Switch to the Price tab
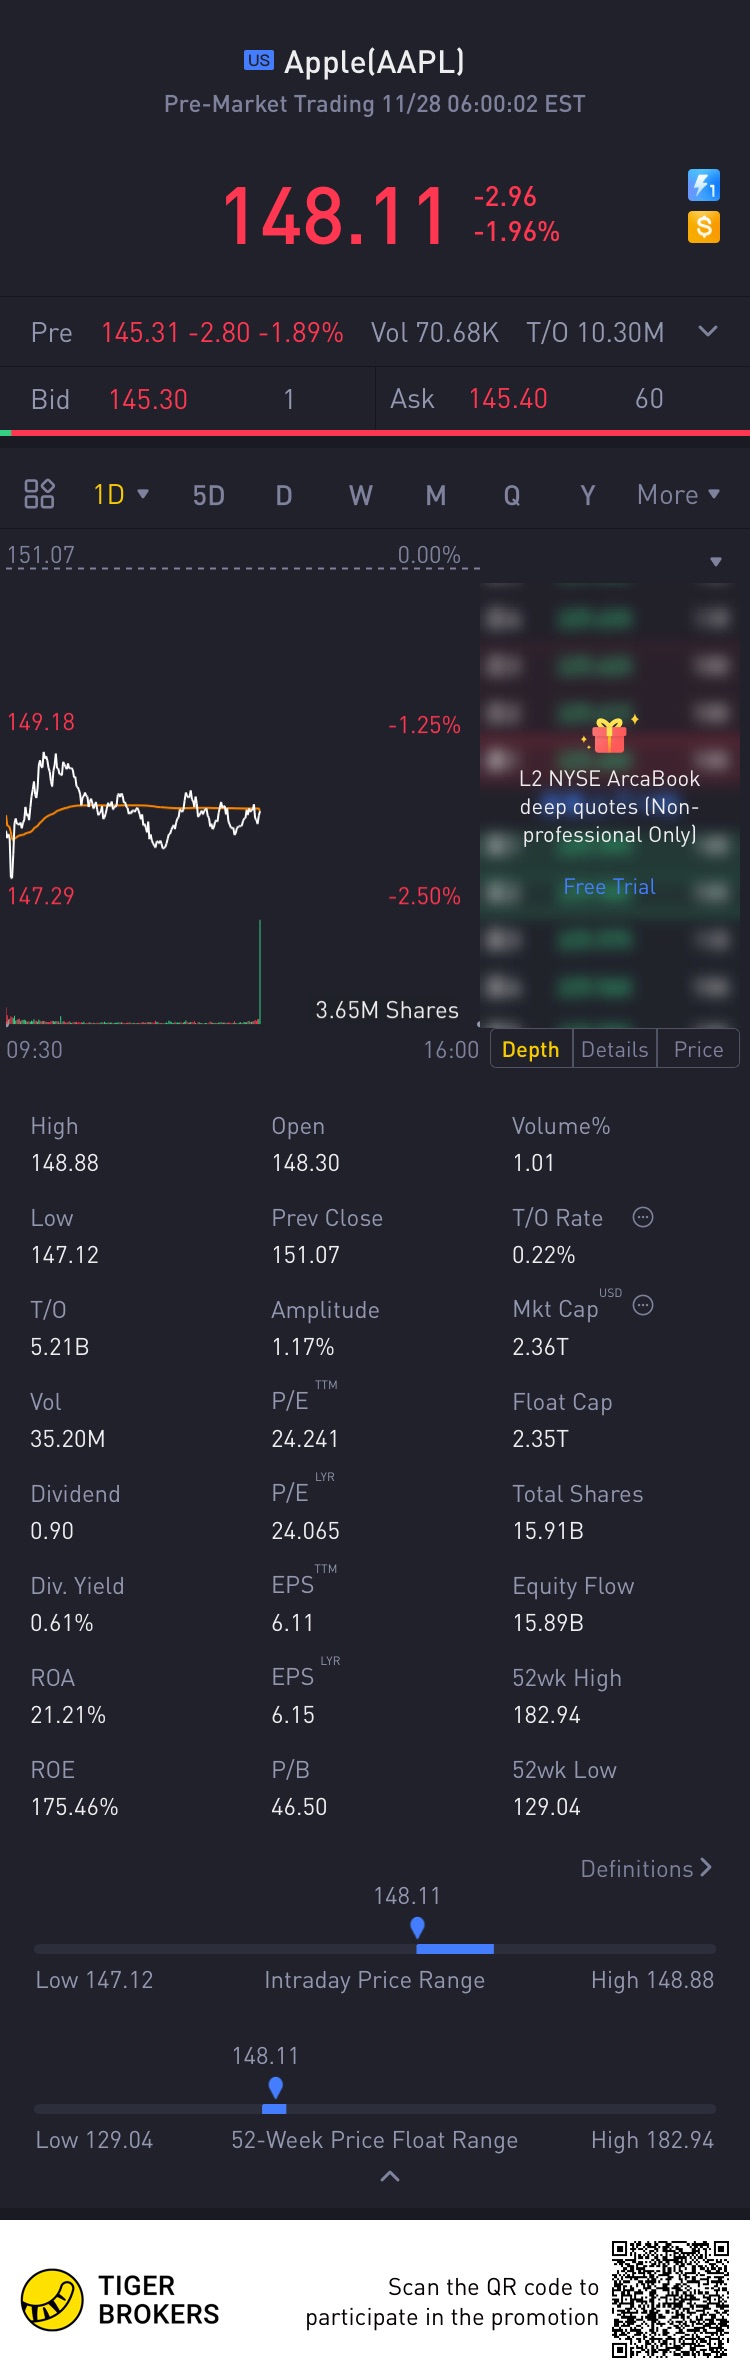 coord(698,1049)
